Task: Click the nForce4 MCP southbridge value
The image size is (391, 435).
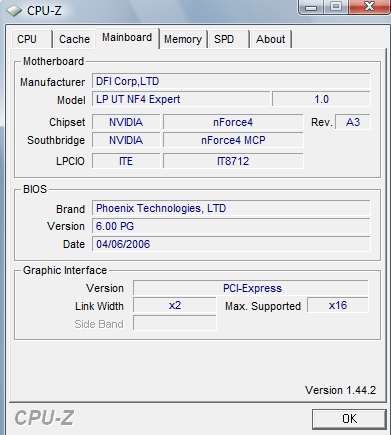Action: 233,140
